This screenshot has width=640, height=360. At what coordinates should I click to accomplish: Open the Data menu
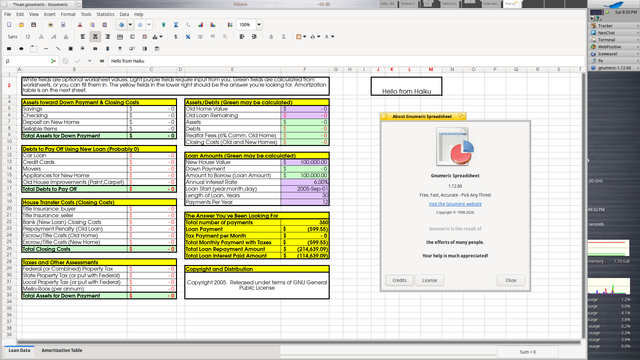124,14
